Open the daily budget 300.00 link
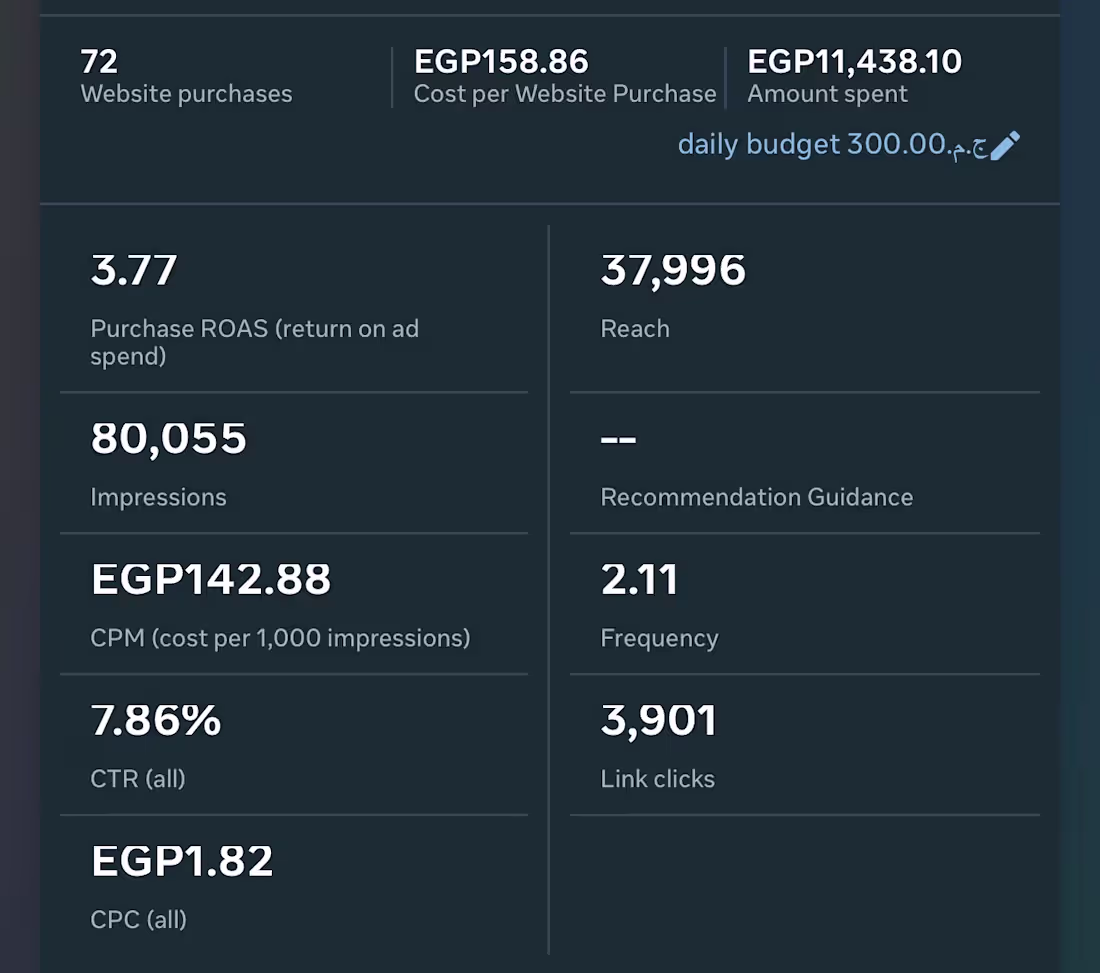1100x973 pixels. pos(832,145)
